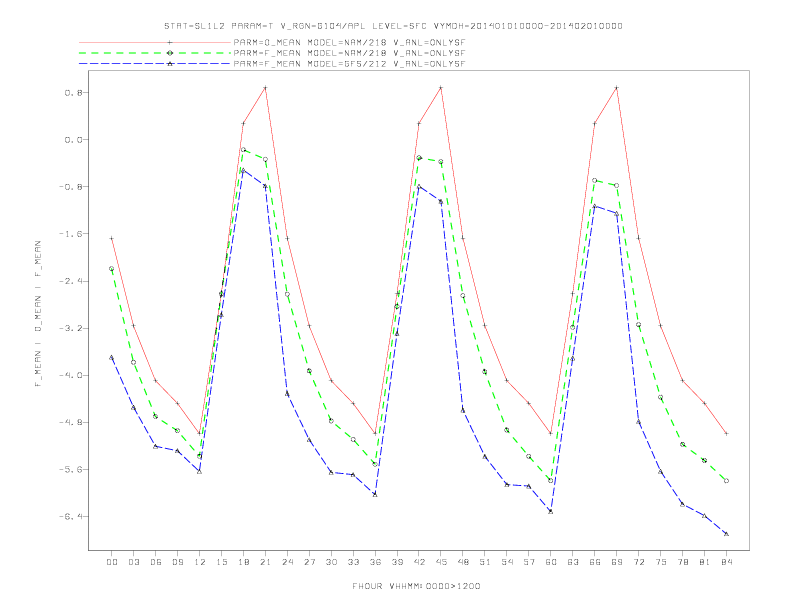The width and height of the screenshot is (792, 612).
Task: Select the F_MEAN GFS/212 legend label
Action: tap(349, 64)
